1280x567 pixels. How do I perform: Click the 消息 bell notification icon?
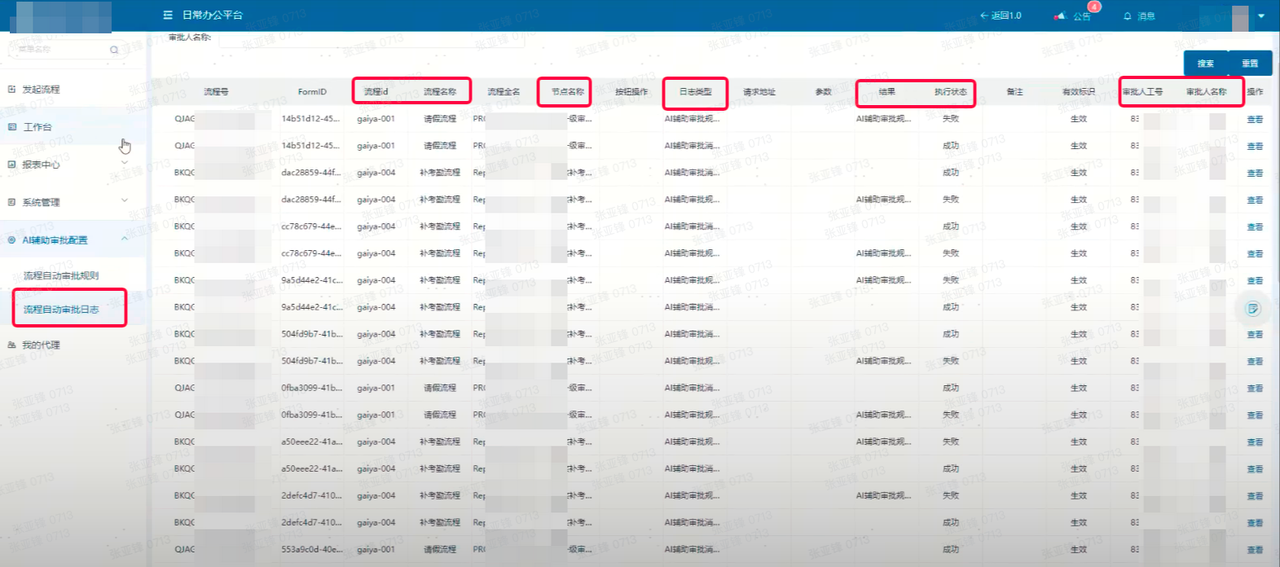click(x=1128, y=16)
